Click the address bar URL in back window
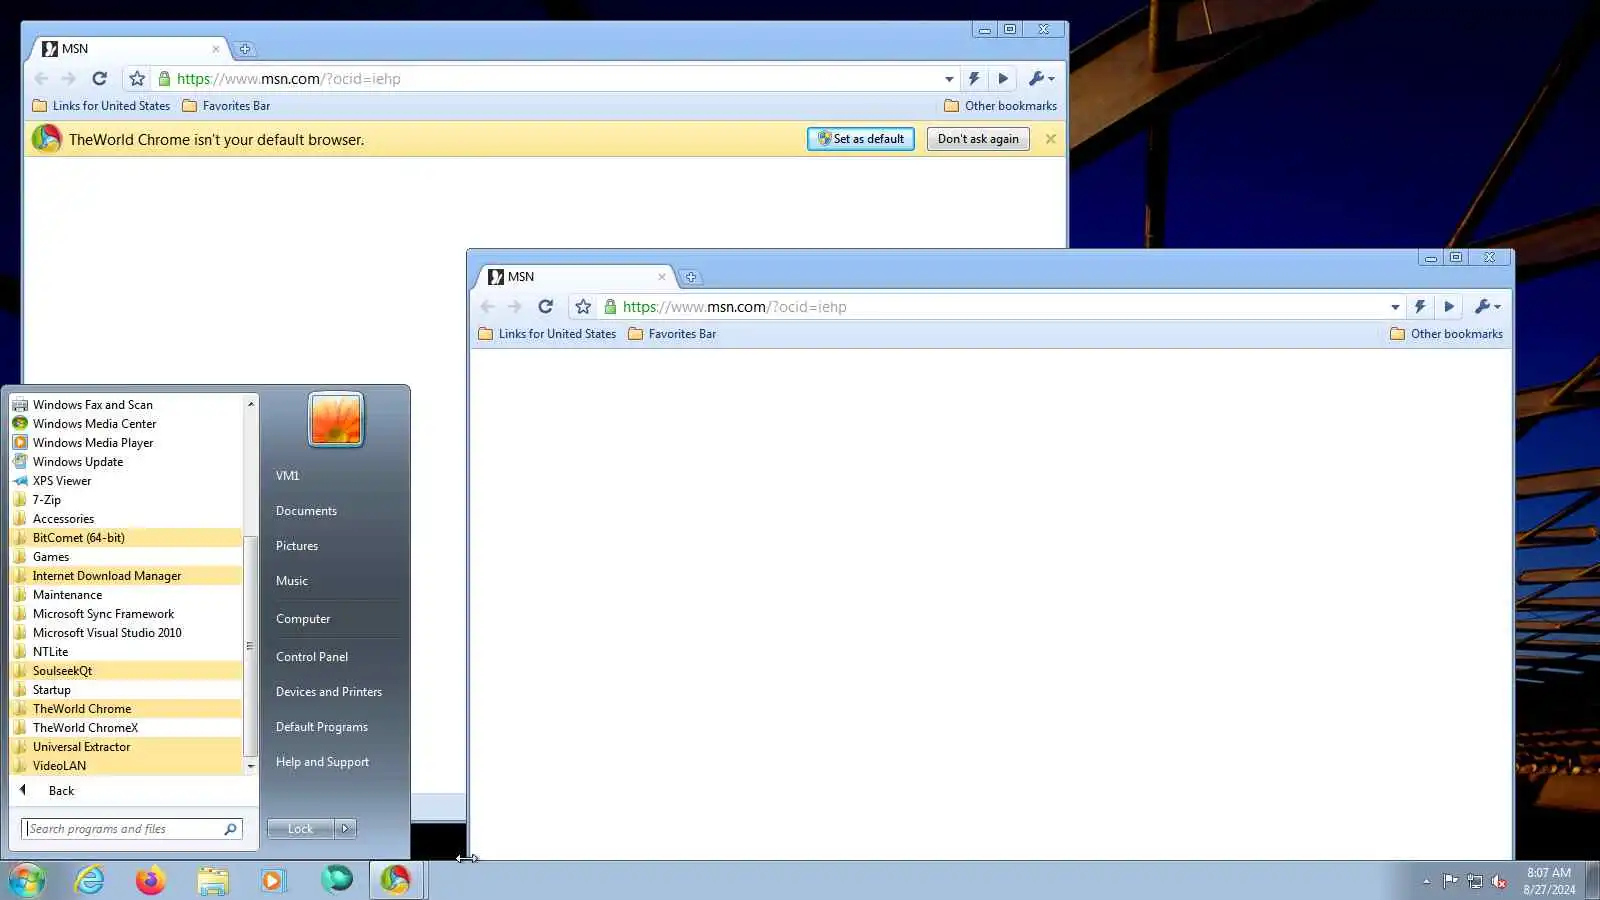The image size is (1600, 900). (x=288, y=79)
